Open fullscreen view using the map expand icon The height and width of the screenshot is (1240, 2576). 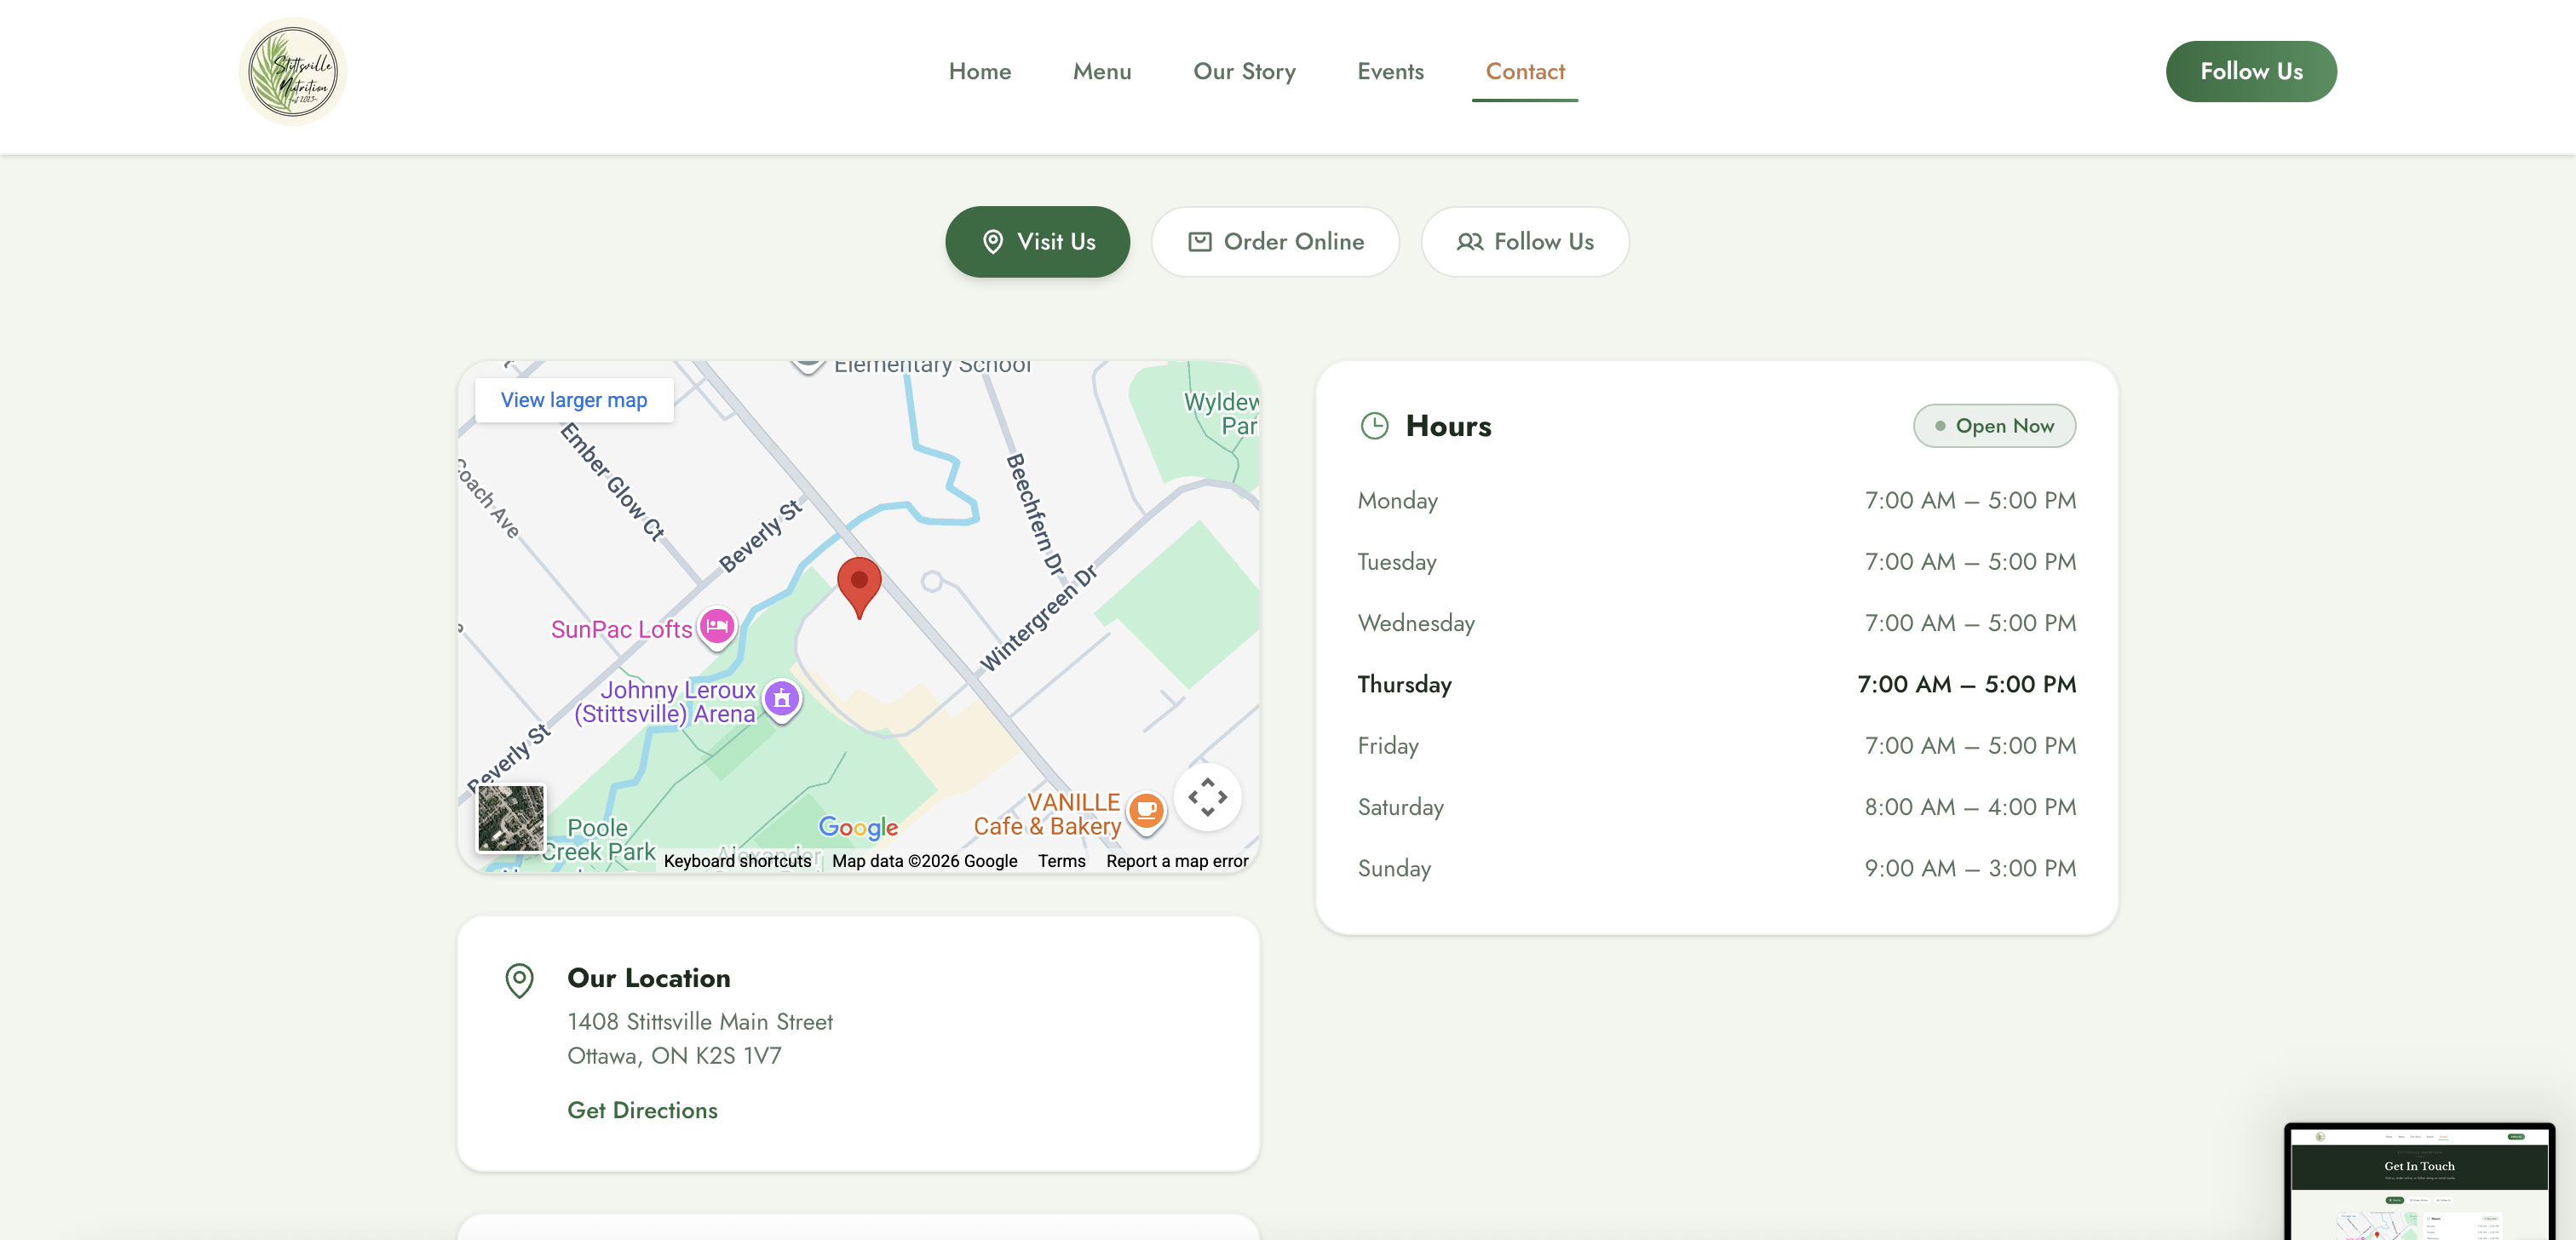coord(1208,797)
